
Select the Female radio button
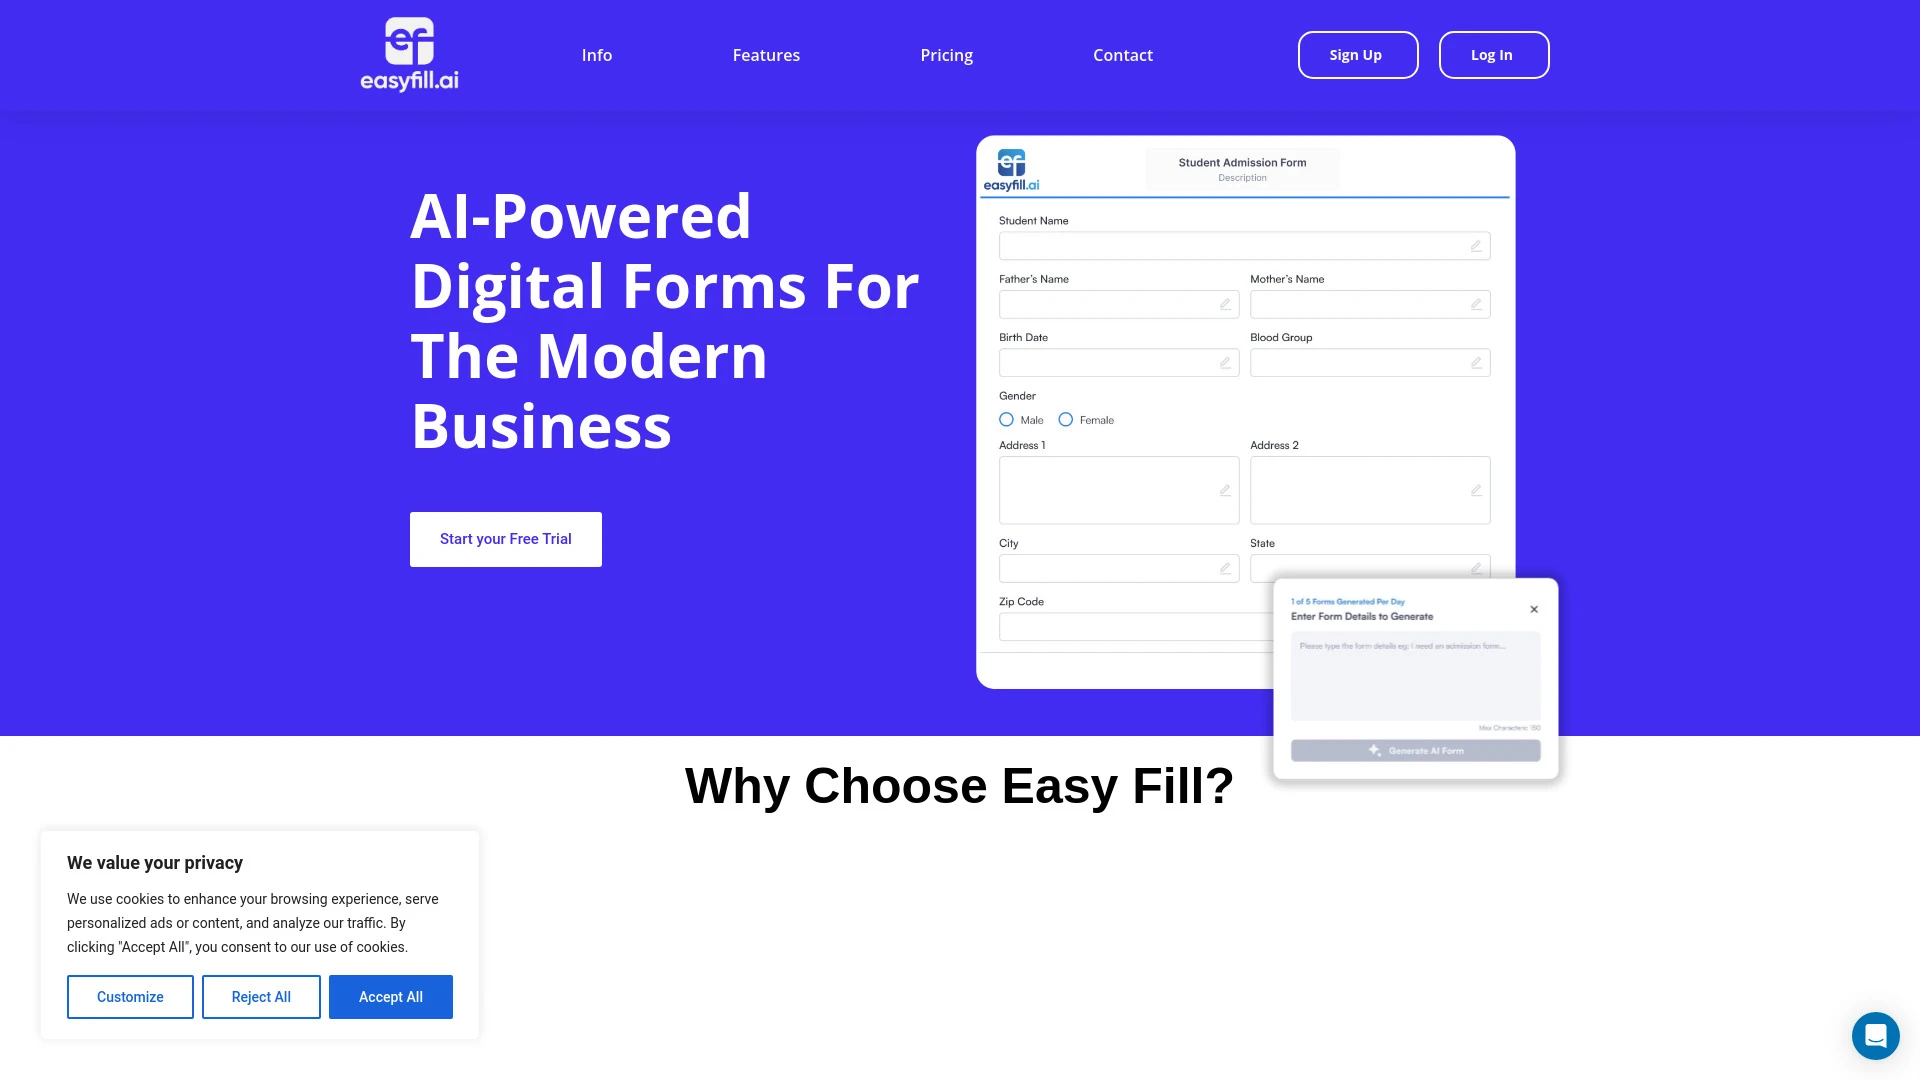click(1065, 419)
